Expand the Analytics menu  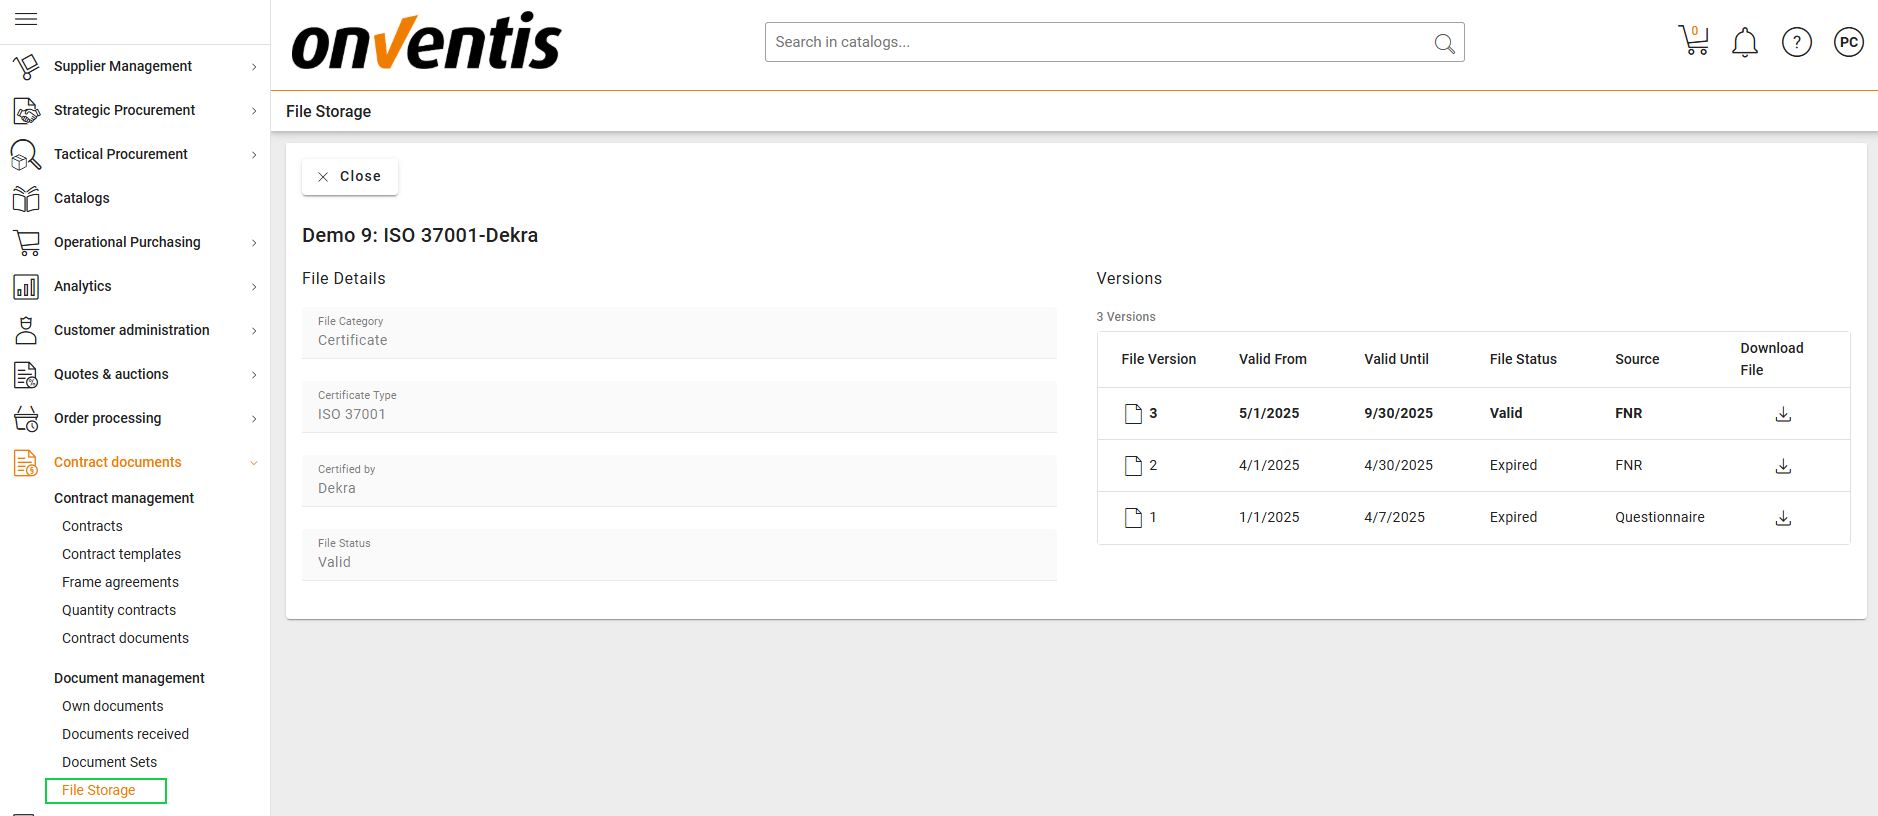(134, 286)
